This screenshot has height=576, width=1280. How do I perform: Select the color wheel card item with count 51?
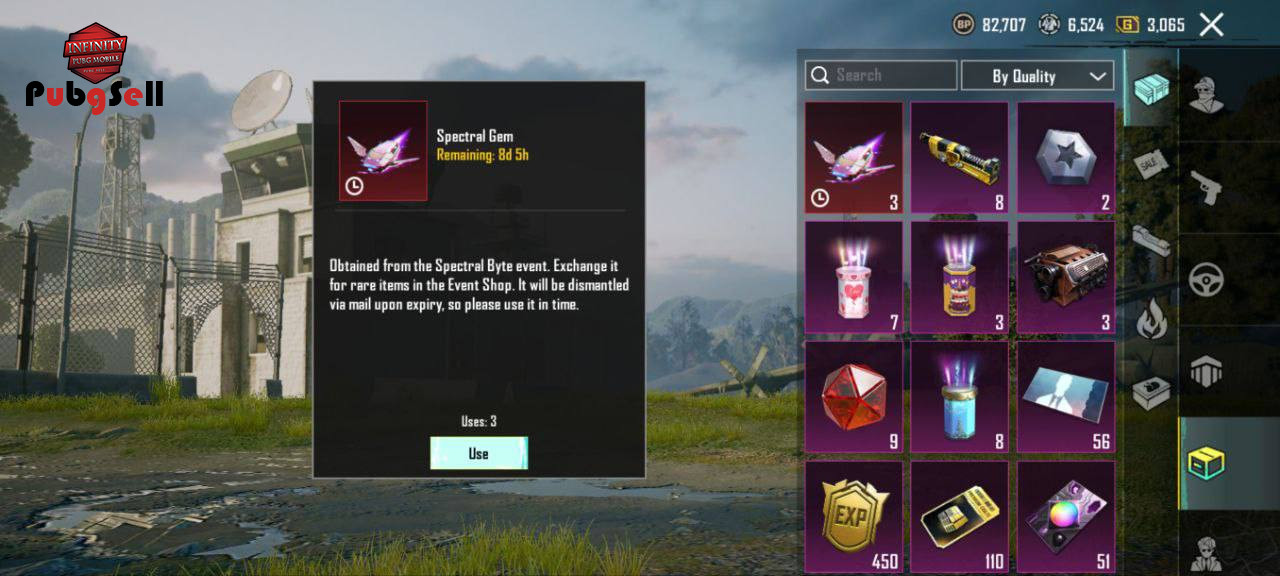point(1066,516)
